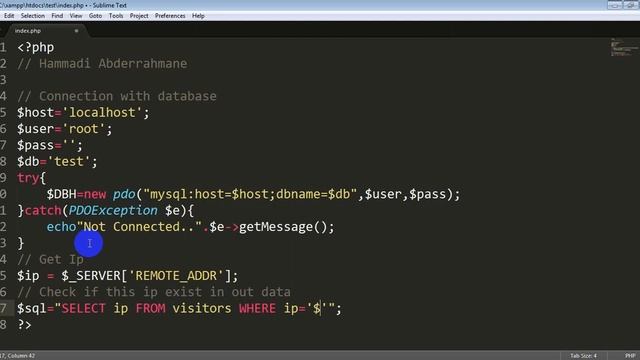Click on the $pass variable line

[x=50, y=145]
